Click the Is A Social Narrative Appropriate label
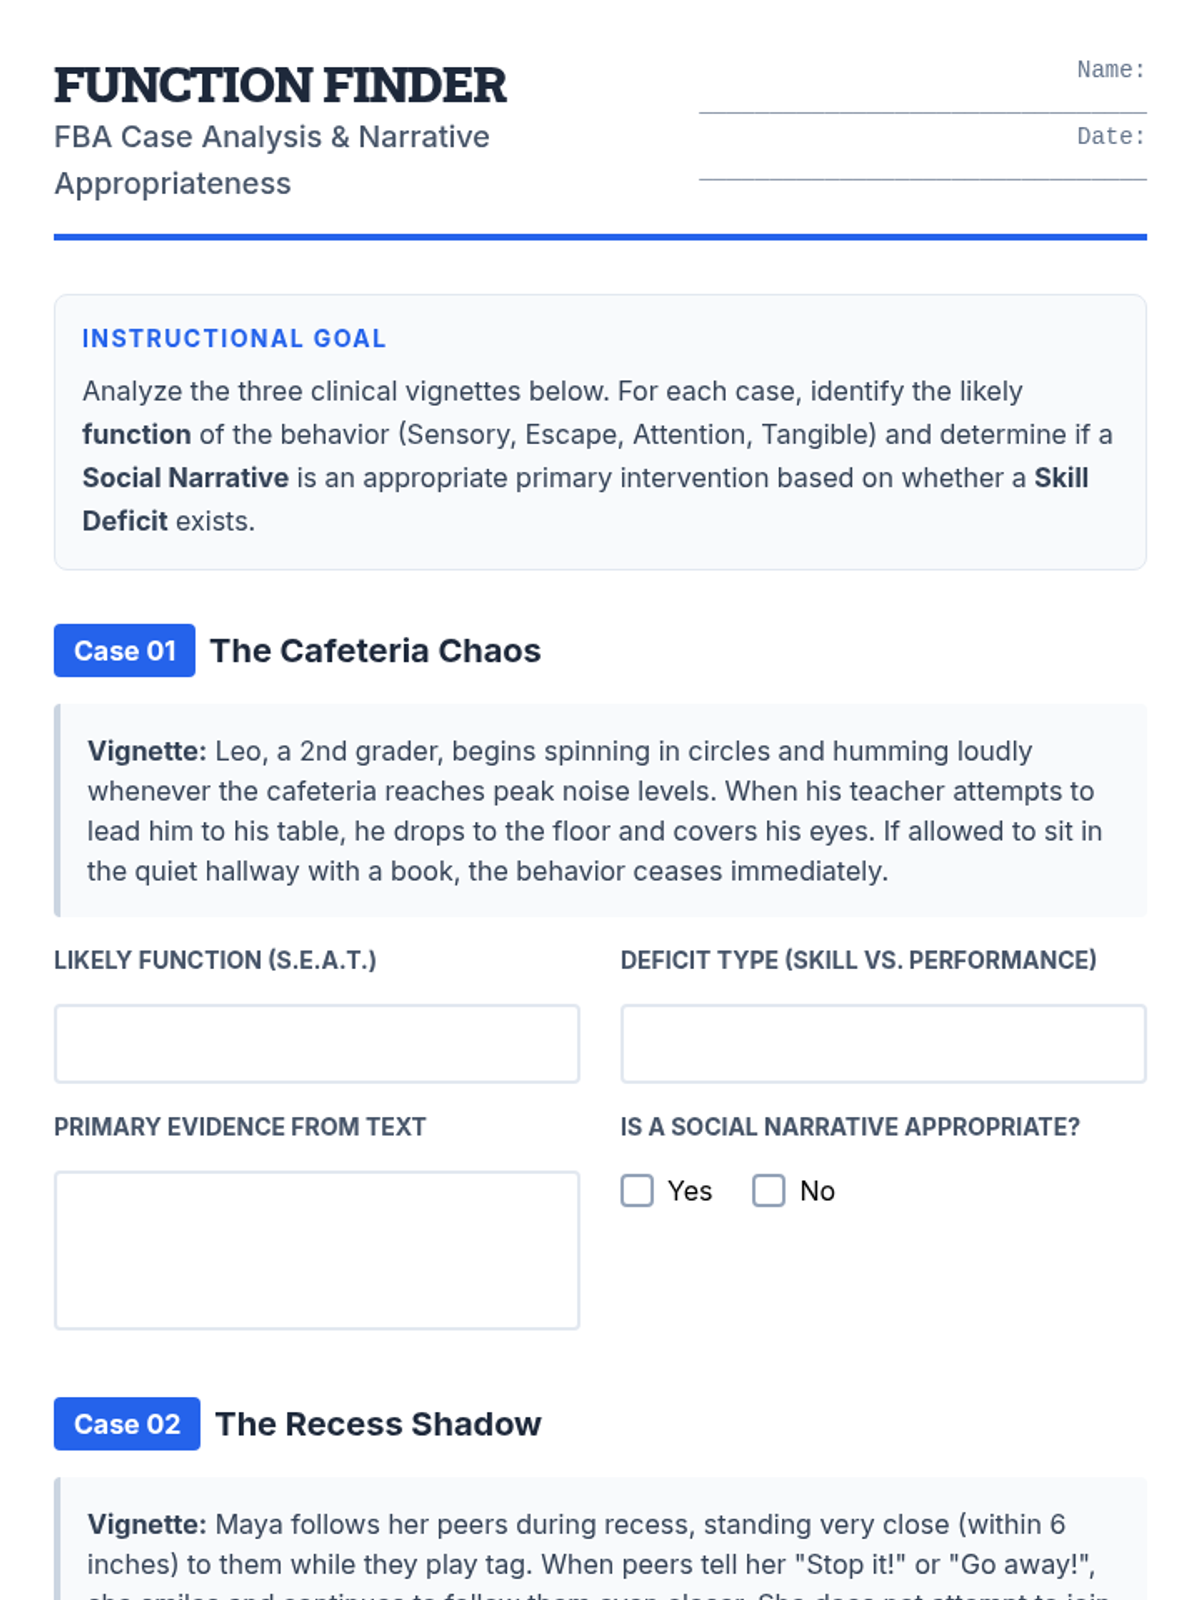This screenshot has width=1200, height=1600. coord(850,1127)
